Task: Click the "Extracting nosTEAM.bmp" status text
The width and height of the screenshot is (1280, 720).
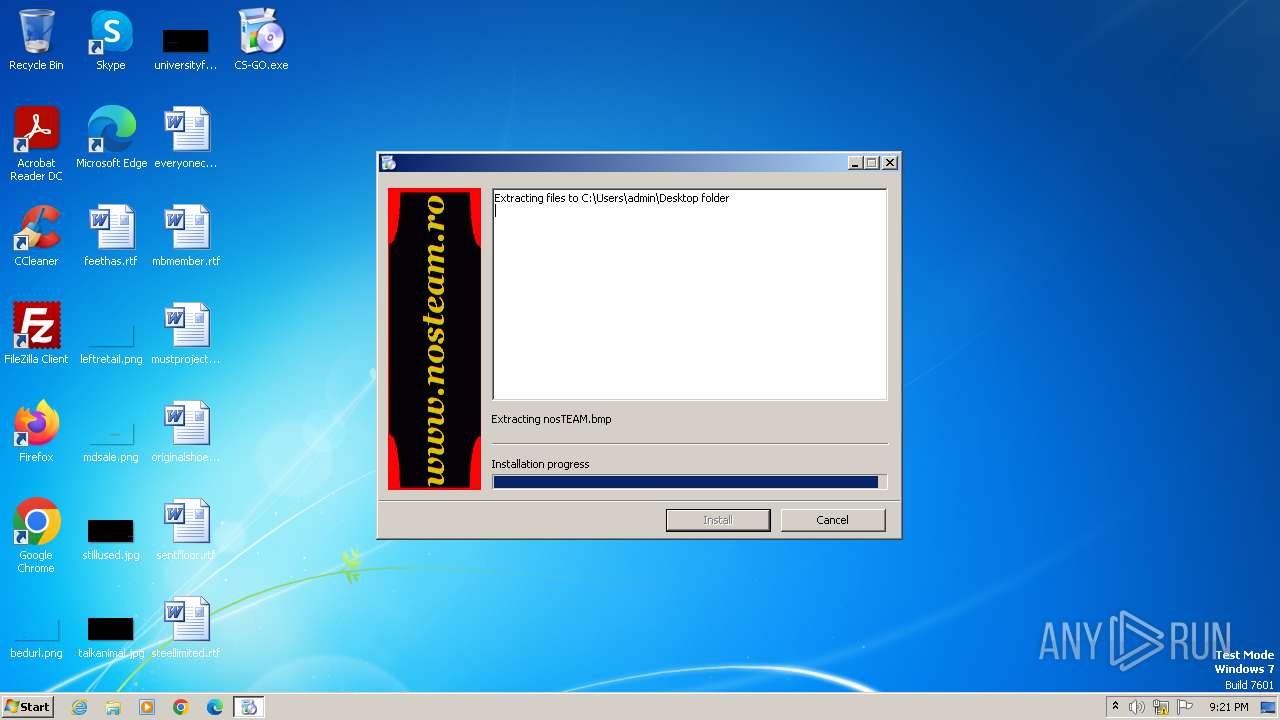Action: (x=551, y=419)
